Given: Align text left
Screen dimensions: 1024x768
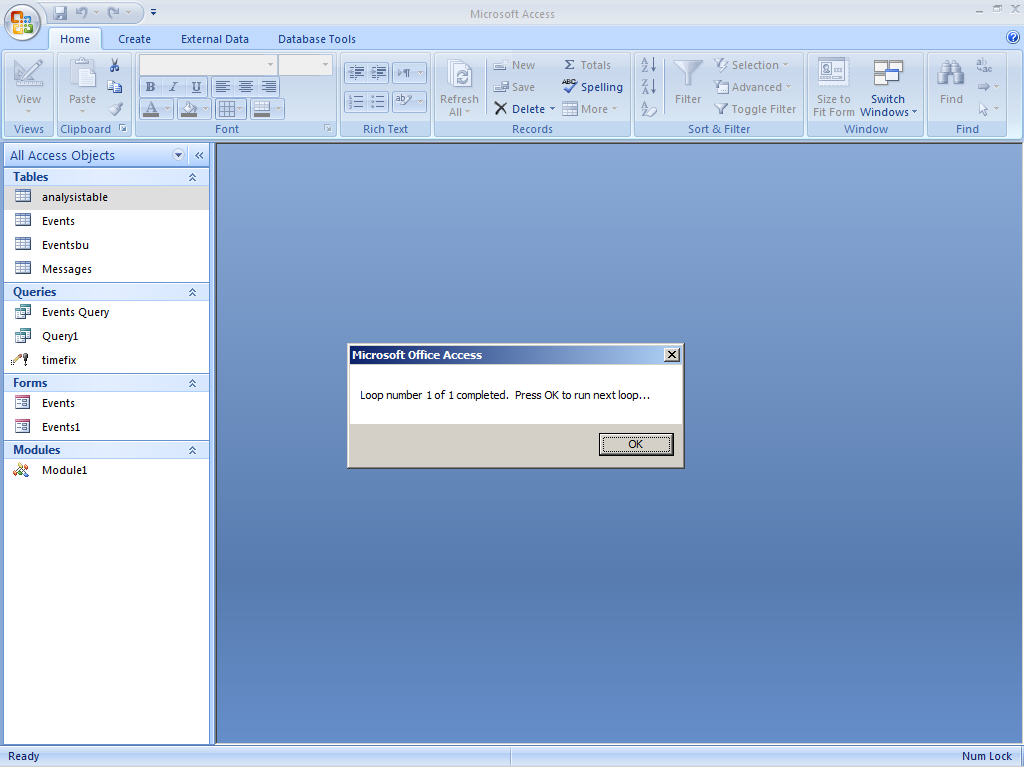Looking at the screenshot, I should (223, 86).
